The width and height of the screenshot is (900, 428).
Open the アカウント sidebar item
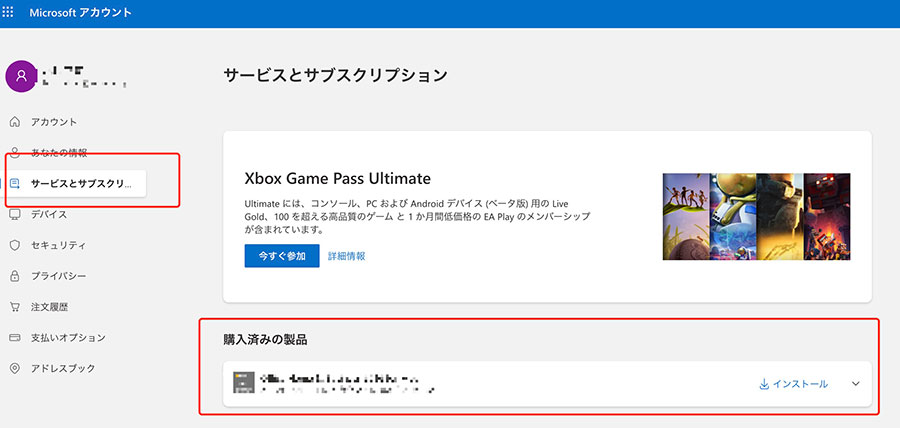[x=54, y=122]
